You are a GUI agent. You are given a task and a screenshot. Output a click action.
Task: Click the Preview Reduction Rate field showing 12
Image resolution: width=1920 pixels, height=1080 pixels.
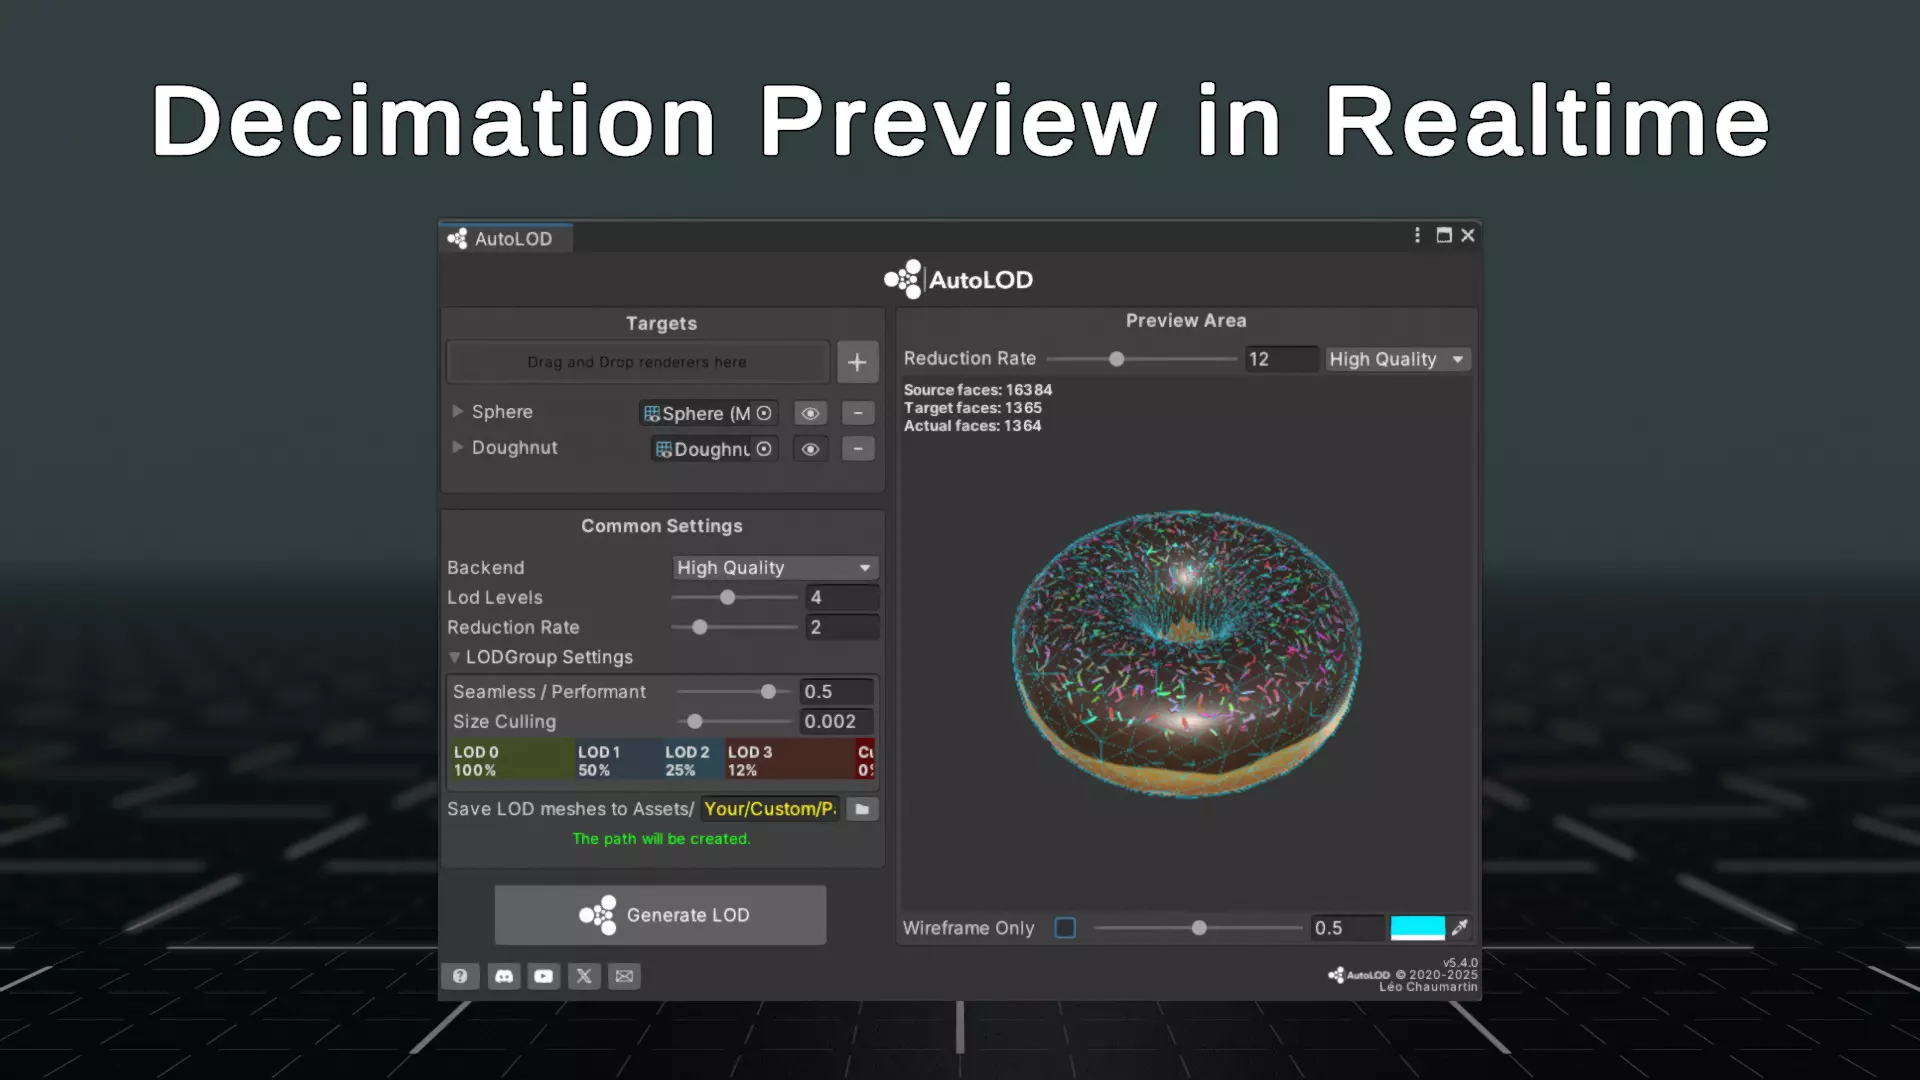pyautogui.click(x=1282, y=359)
